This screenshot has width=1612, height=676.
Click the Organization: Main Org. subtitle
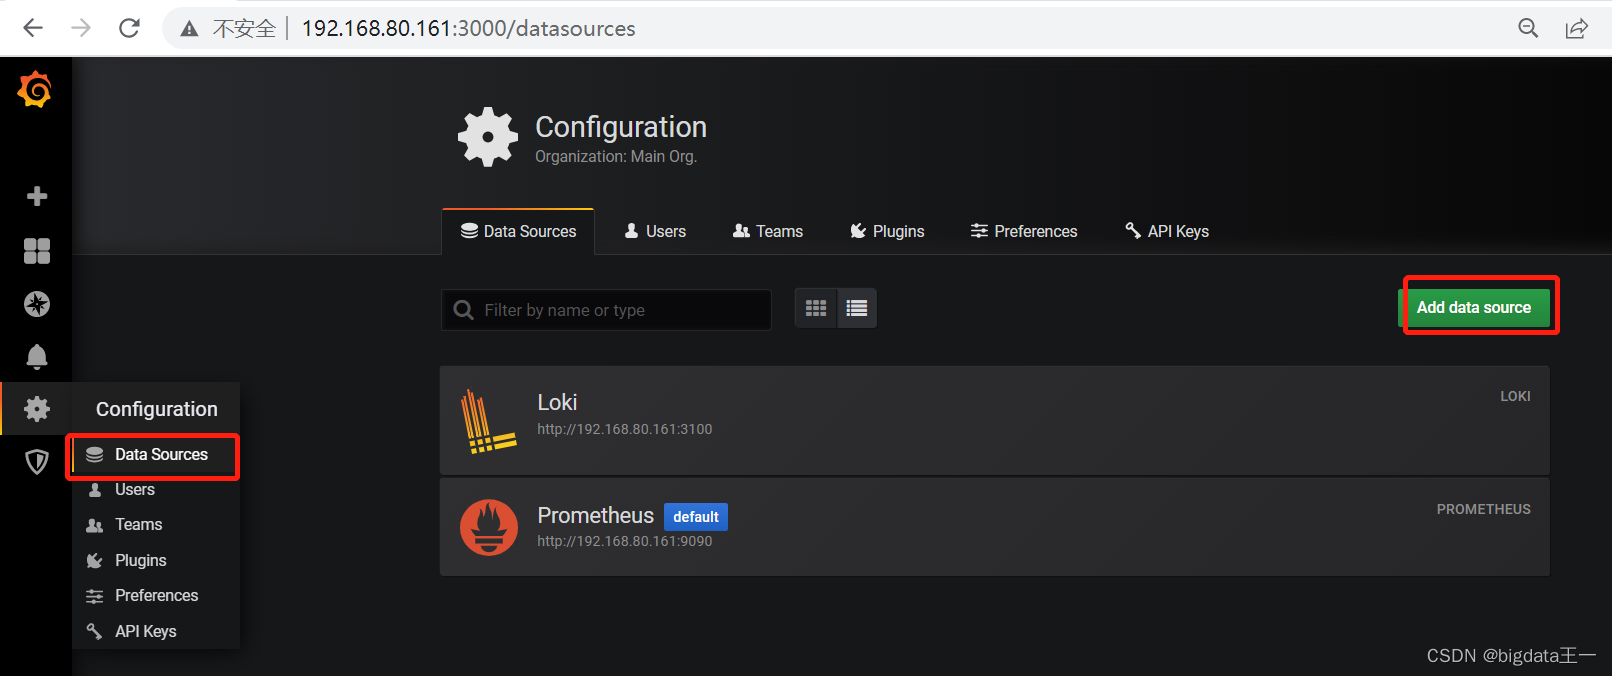(616, 157)
